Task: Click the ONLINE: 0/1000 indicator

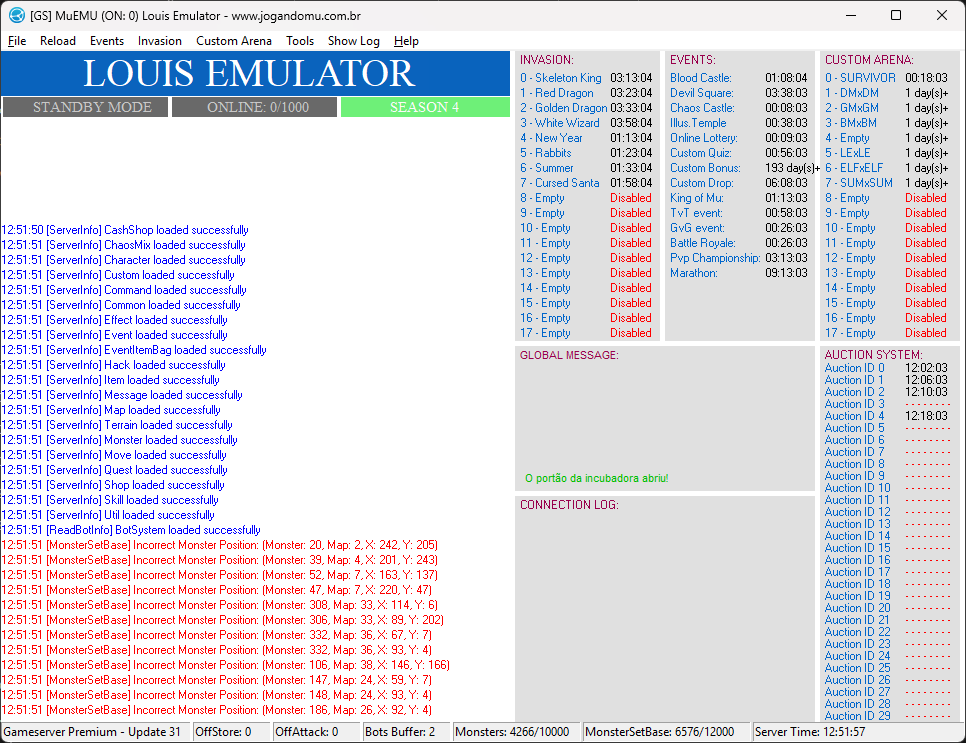Action: tap(254, 107)
